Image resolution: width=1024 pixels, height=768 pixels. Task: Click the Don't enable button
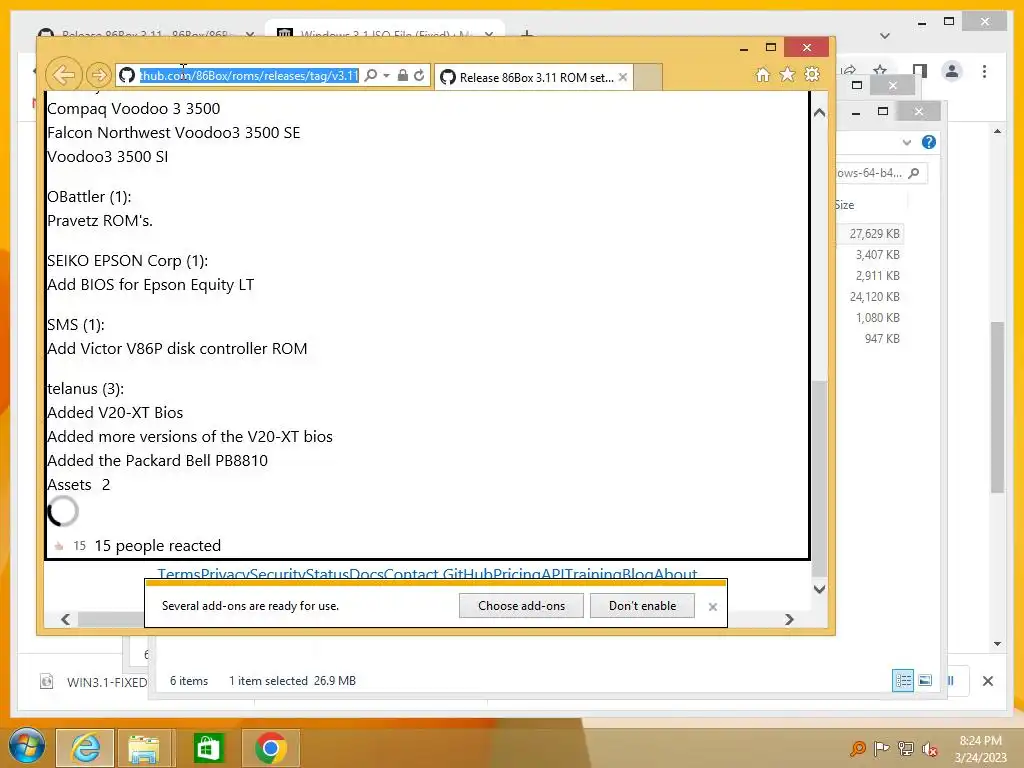[x=642, y=605]
